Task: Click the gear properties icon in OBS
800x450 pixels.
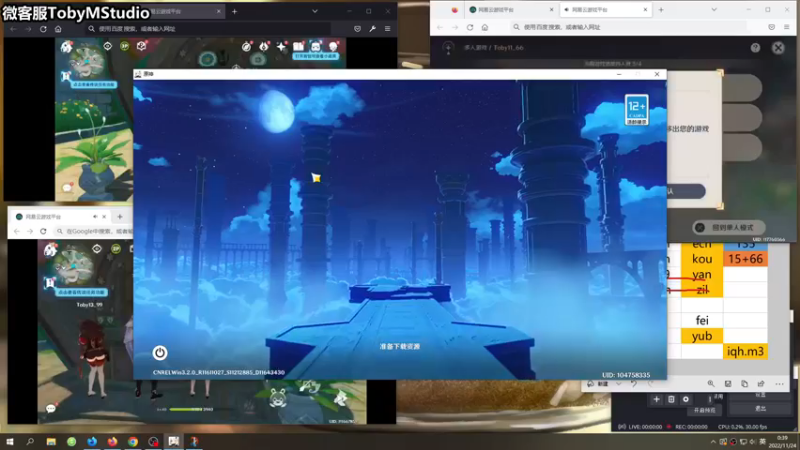Action: point(686,399)
